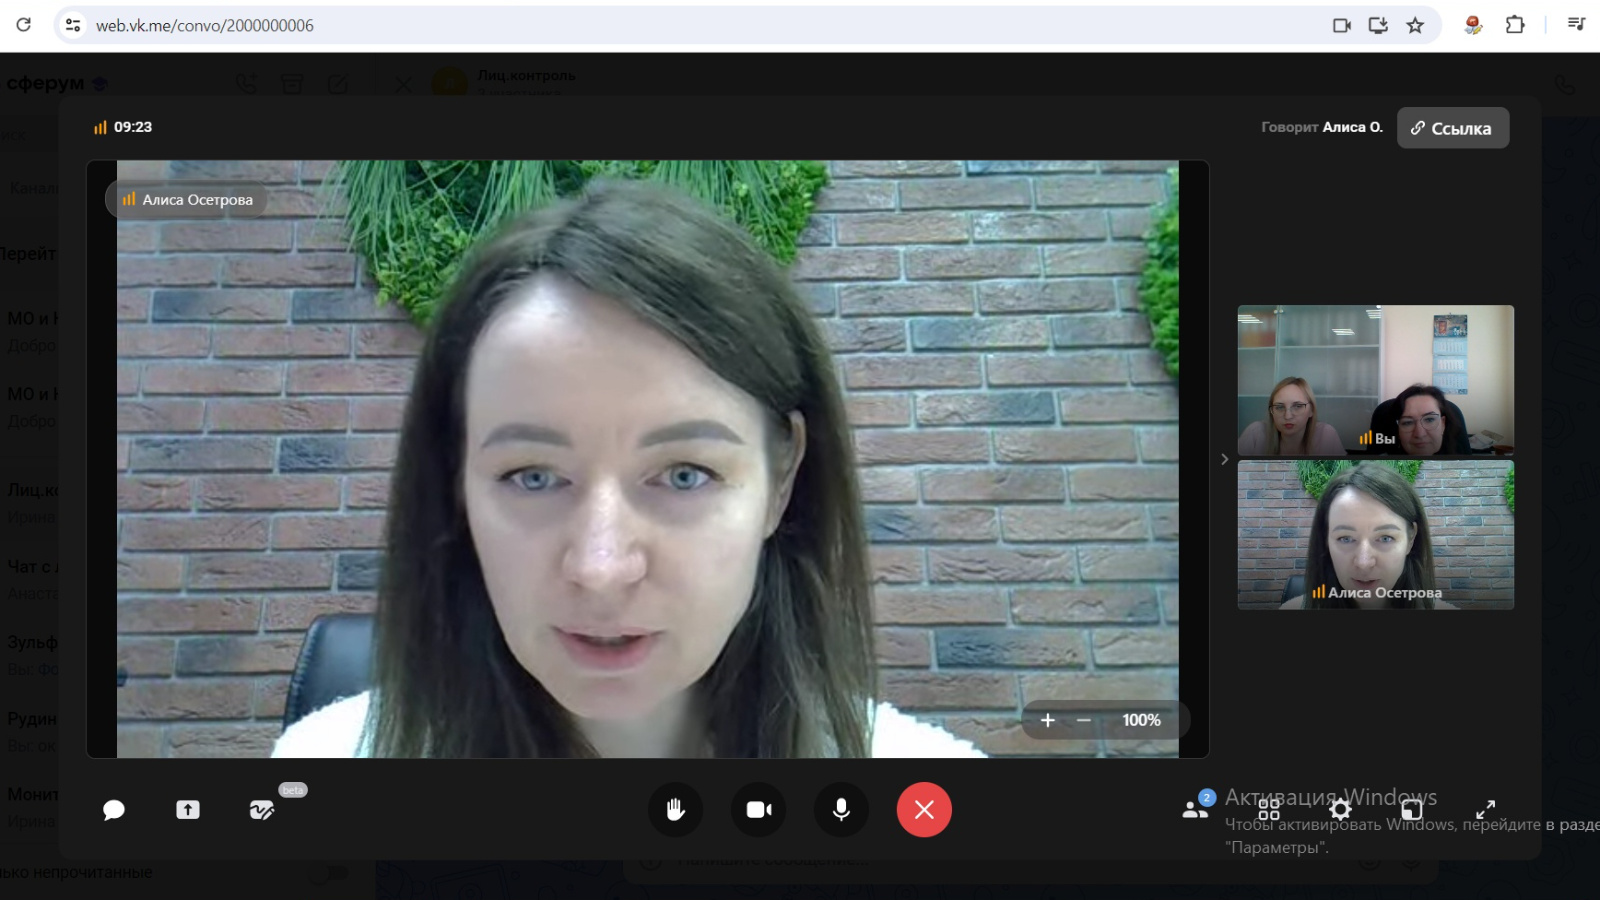The width and height of the screenshot is (1600, 900).
Task: Minimize the call to picture-in-picture
Action: [x=1412, y=809]
